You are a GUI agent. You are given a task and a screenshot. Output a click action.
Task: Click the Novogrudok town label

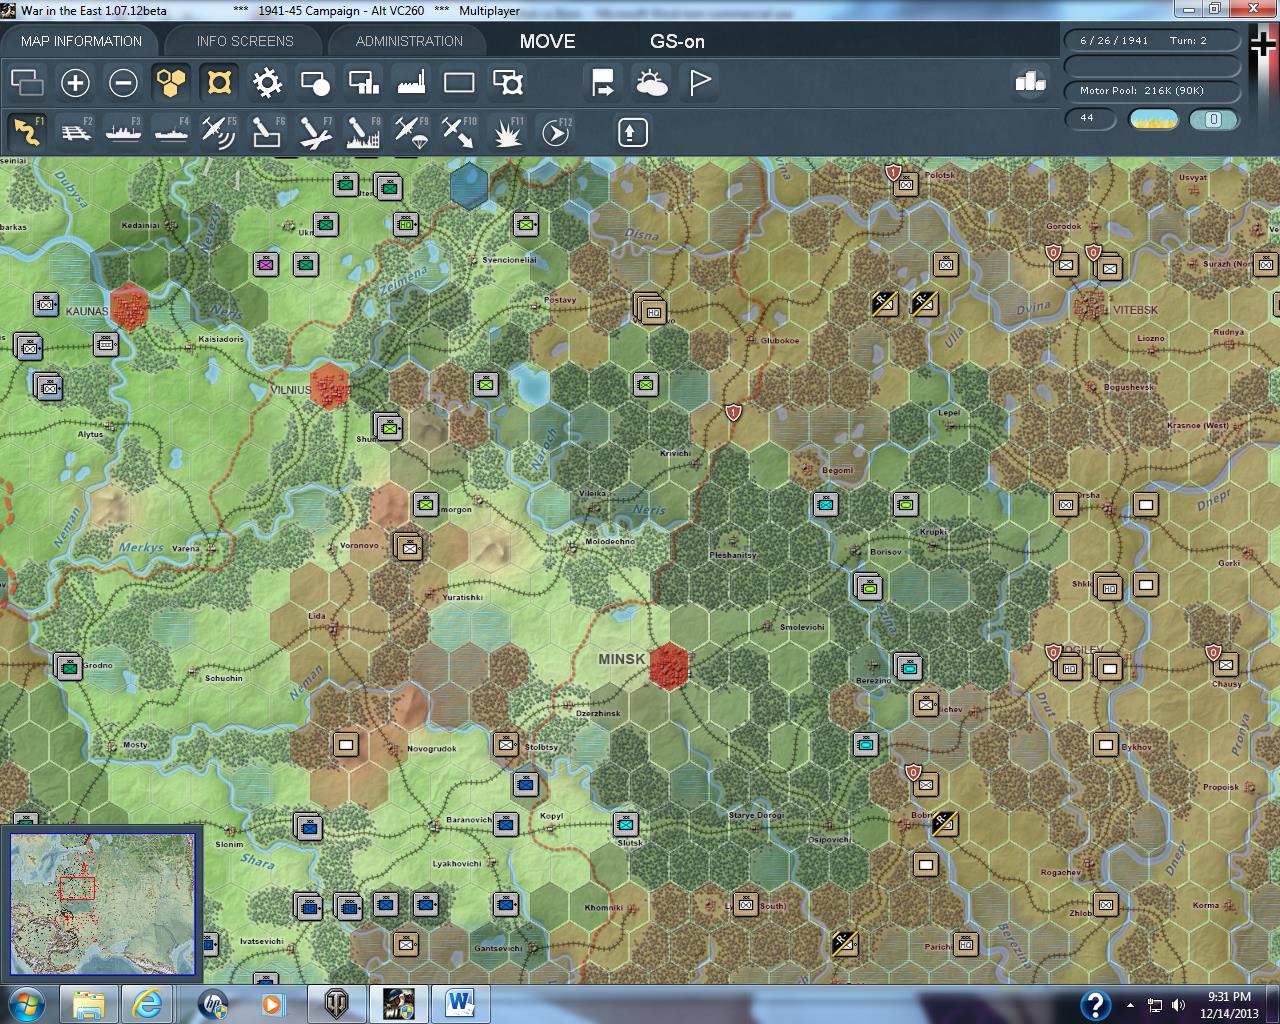432,749
